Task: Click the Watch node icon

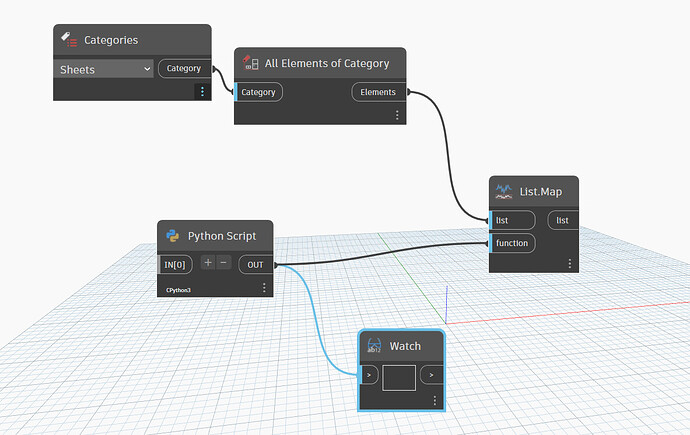Action: pos(374,346)
